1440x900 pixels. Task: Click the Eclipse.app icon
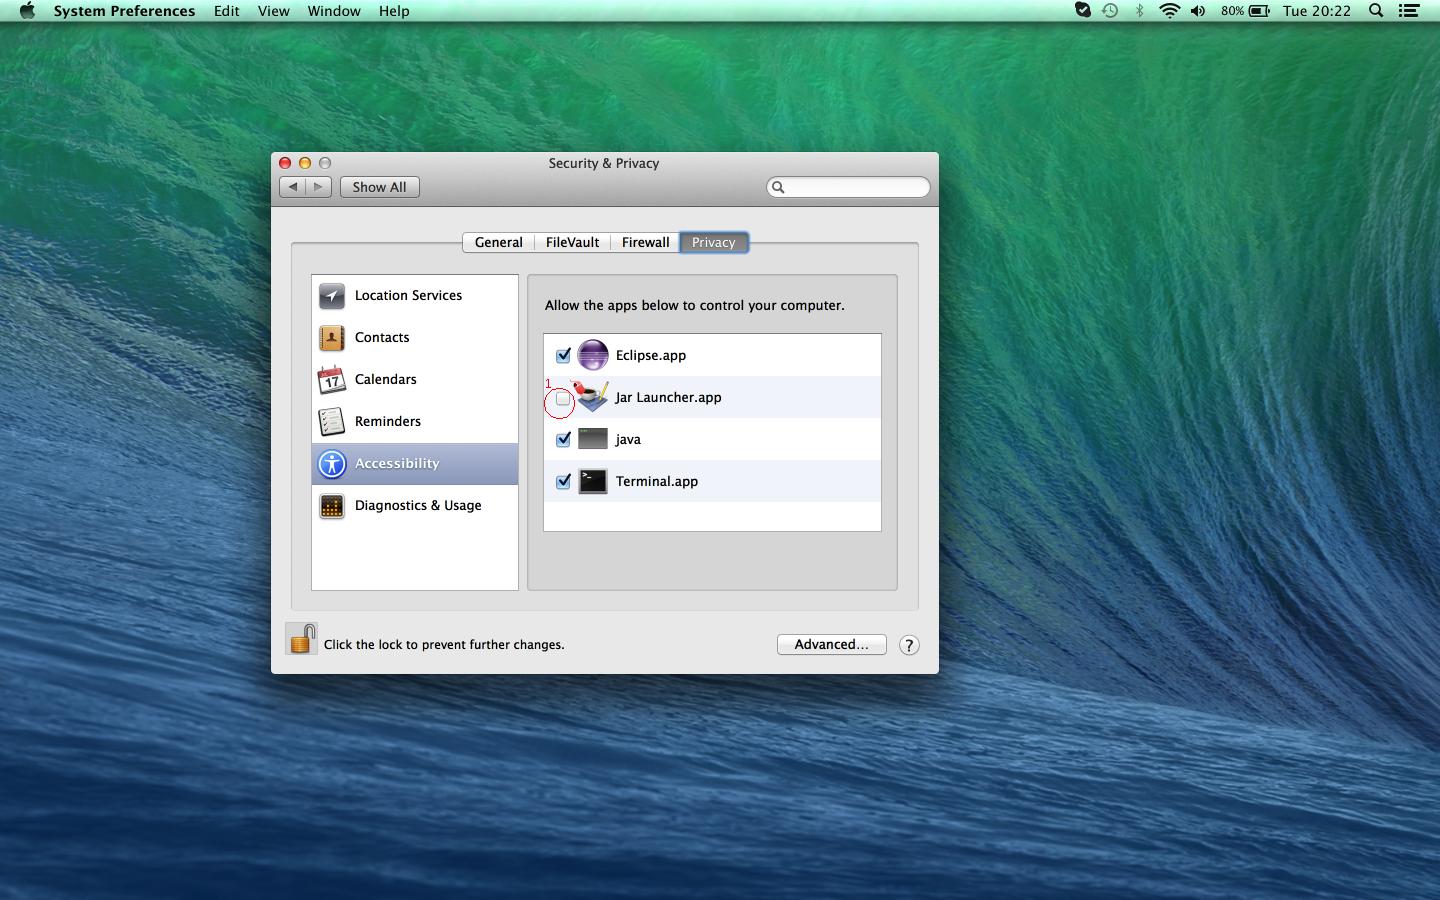(x=593, y=355)
